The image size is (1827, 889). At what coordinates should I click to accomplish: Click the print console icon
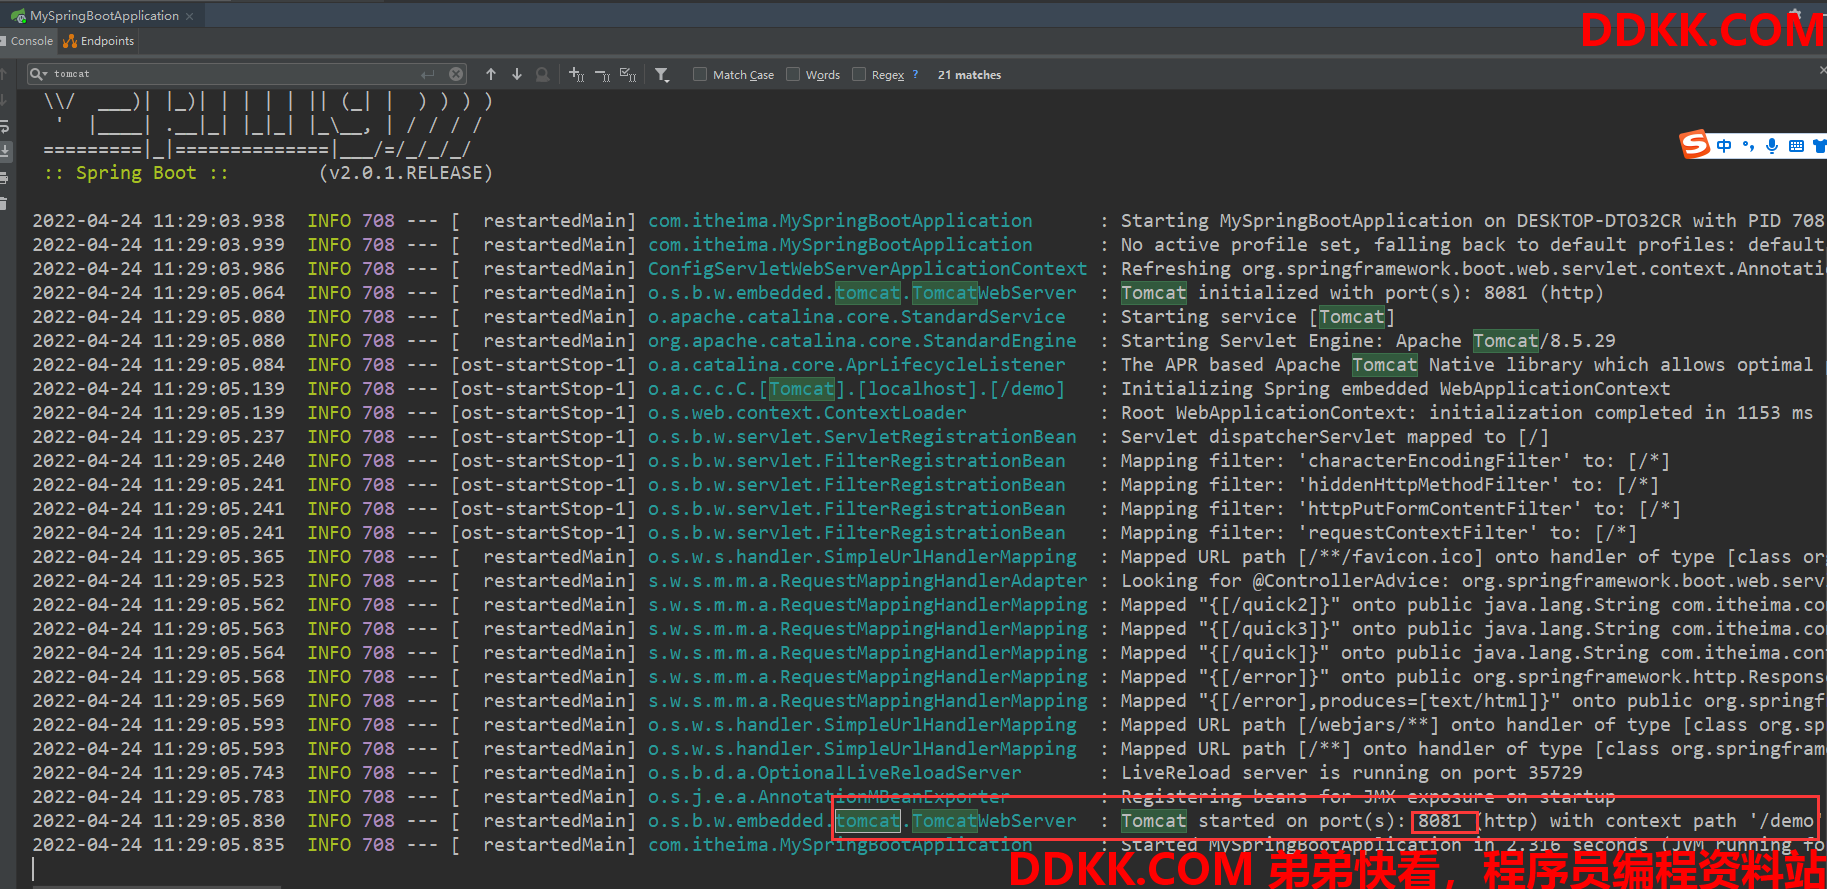pos(4,177)
